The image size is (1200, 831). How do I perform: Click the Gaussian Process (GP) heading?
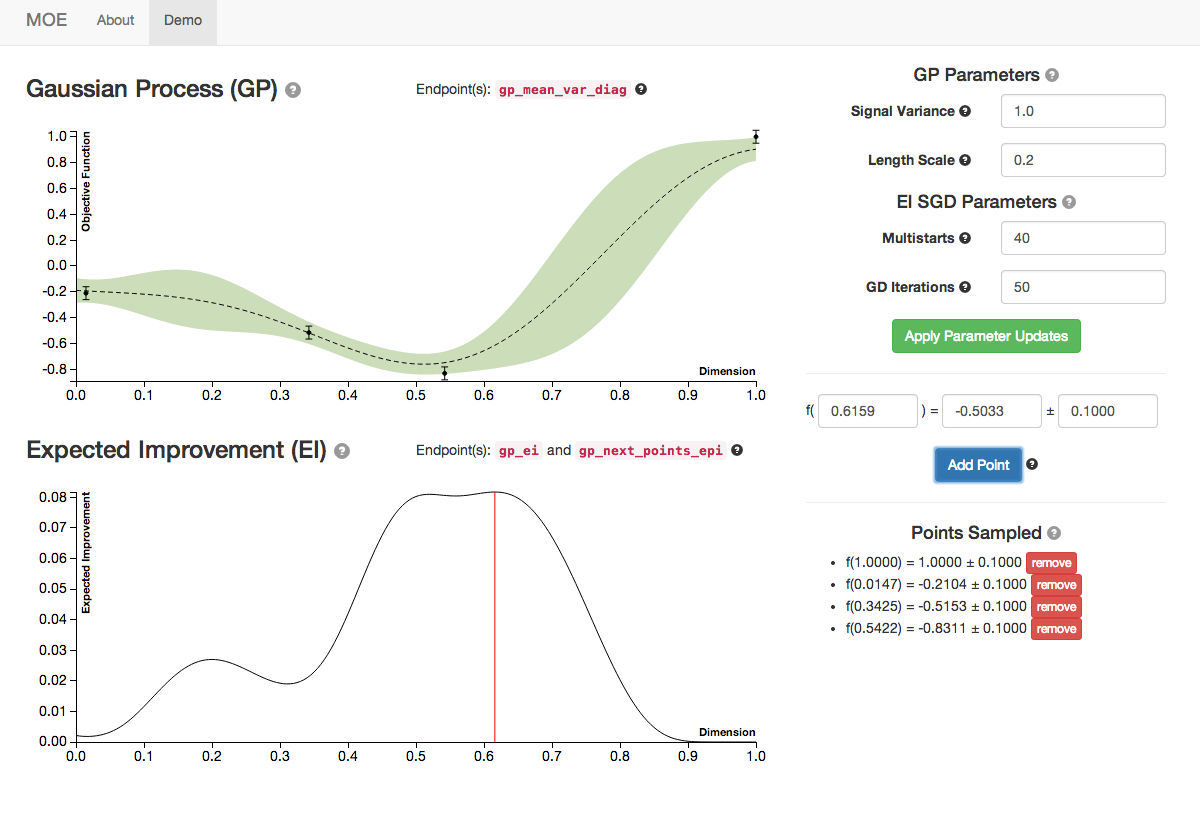click(x=152, y=89)
